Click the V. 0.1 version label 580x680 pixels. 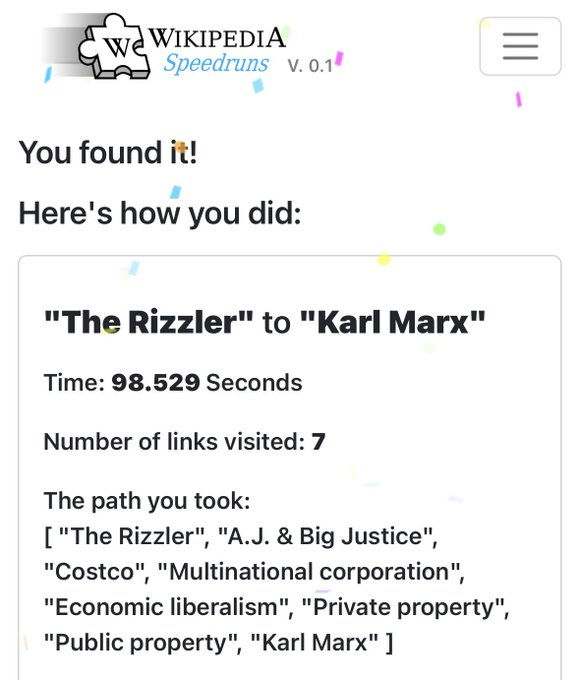[310, 66]
